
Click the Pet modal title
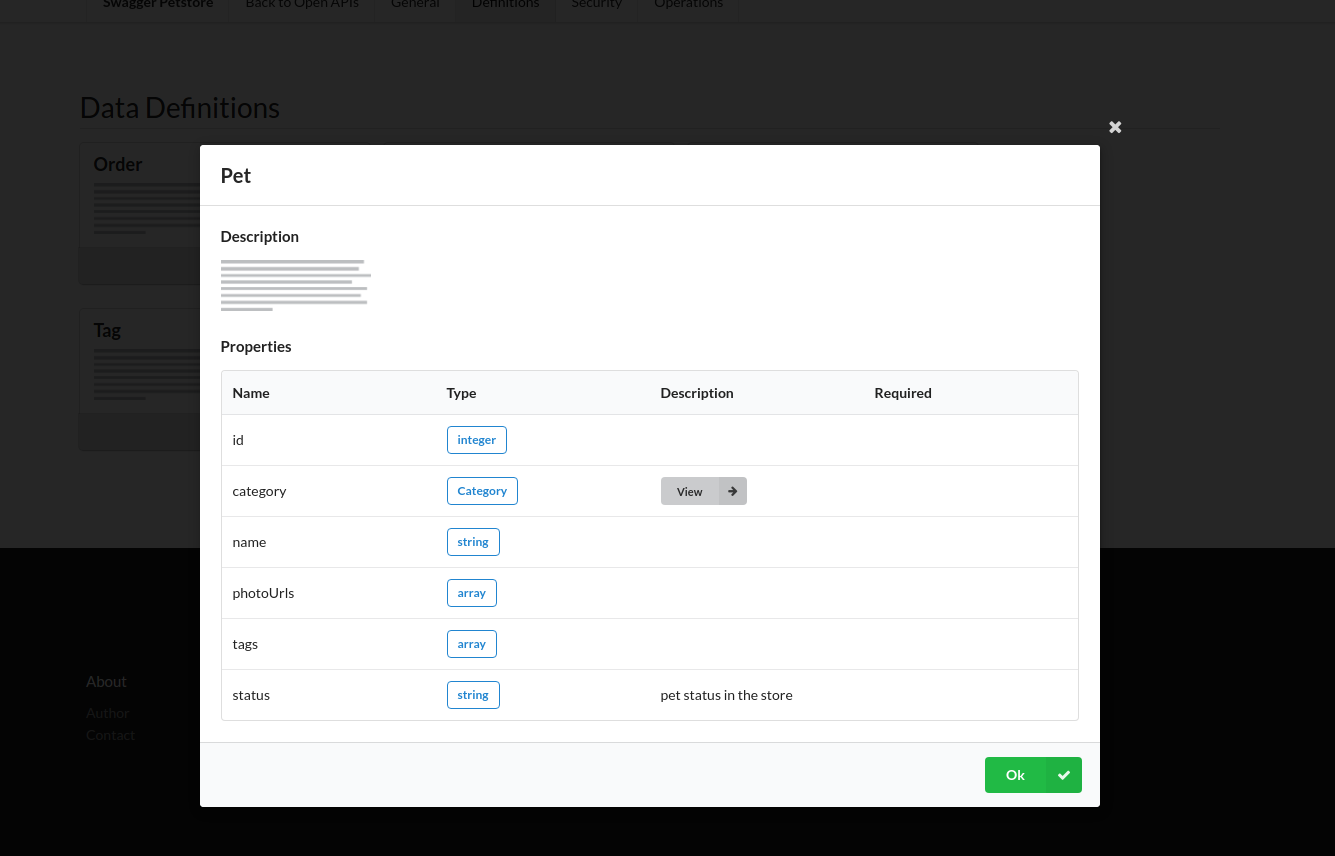pyautogui.click(x=236, y=176)
